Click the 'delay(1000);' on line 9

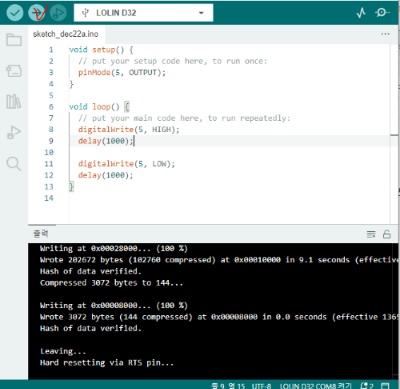[x=105, y=141]
